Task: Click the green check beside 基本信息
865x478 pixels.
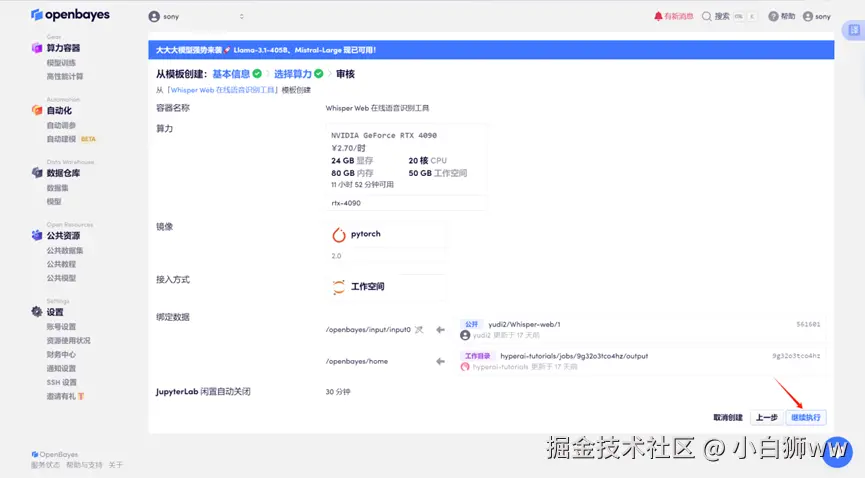Action: (x=257, y=73)
